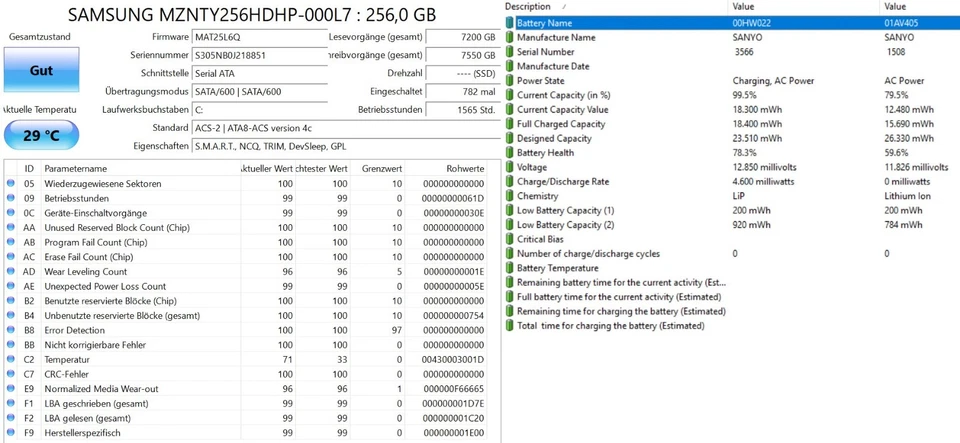Viewport: 960px width, 443px height.
Task: Click the battery icon beside Chemistry
Action: 509,196
